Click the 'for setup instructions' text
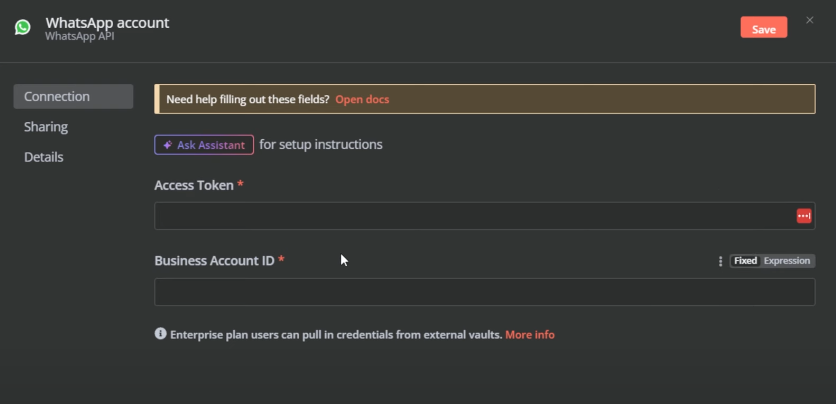836x404 pixels. (321, 144)
